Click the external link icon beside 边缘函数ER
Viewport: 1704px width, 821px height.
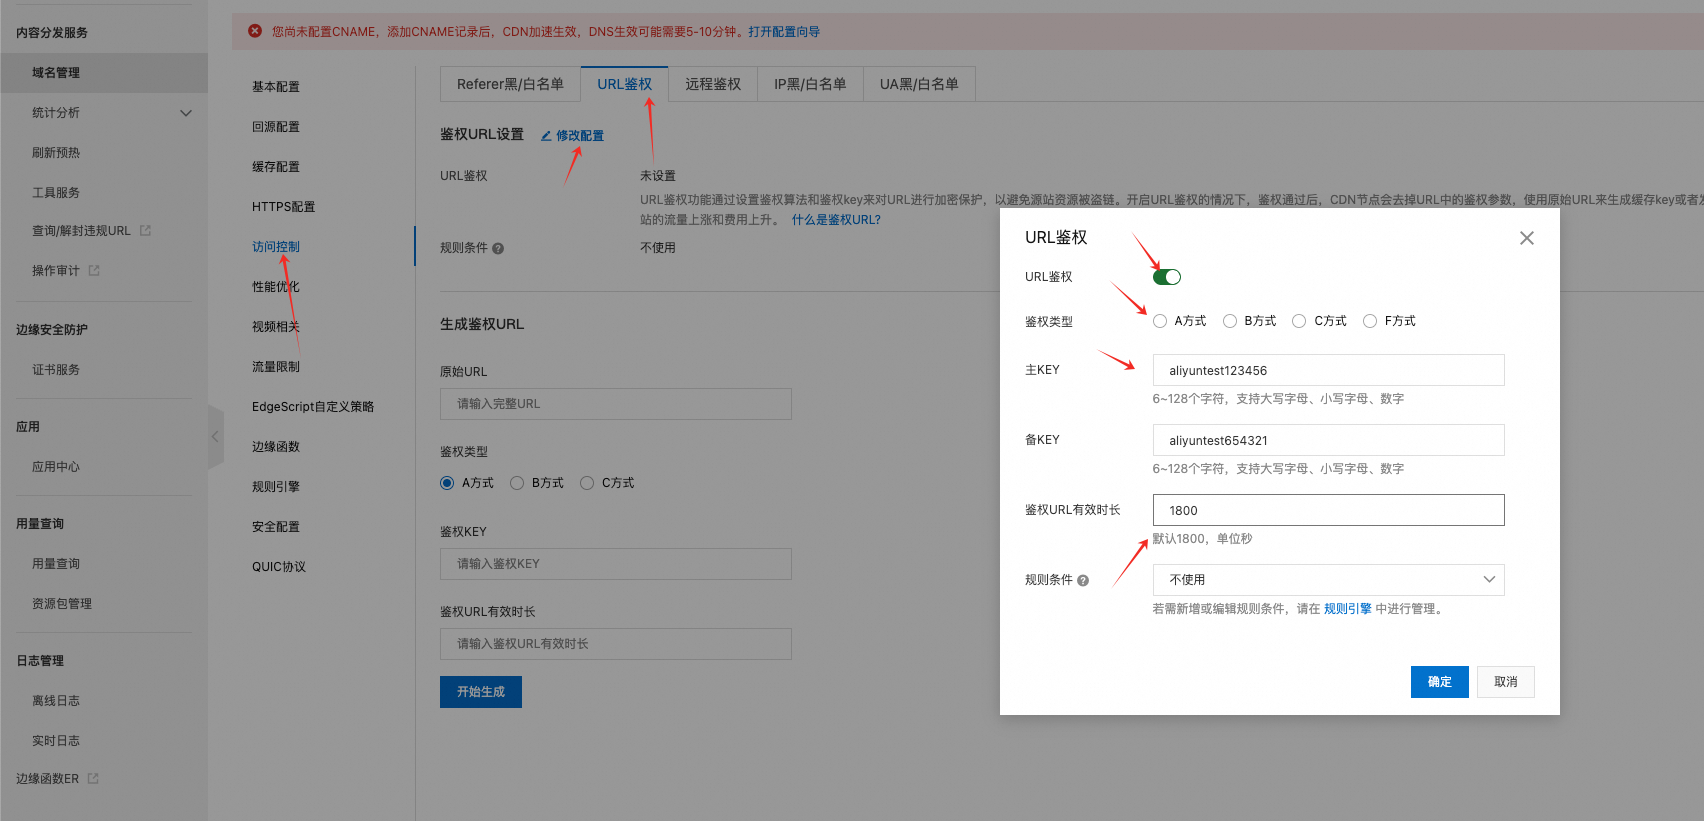tap(93, 778)
